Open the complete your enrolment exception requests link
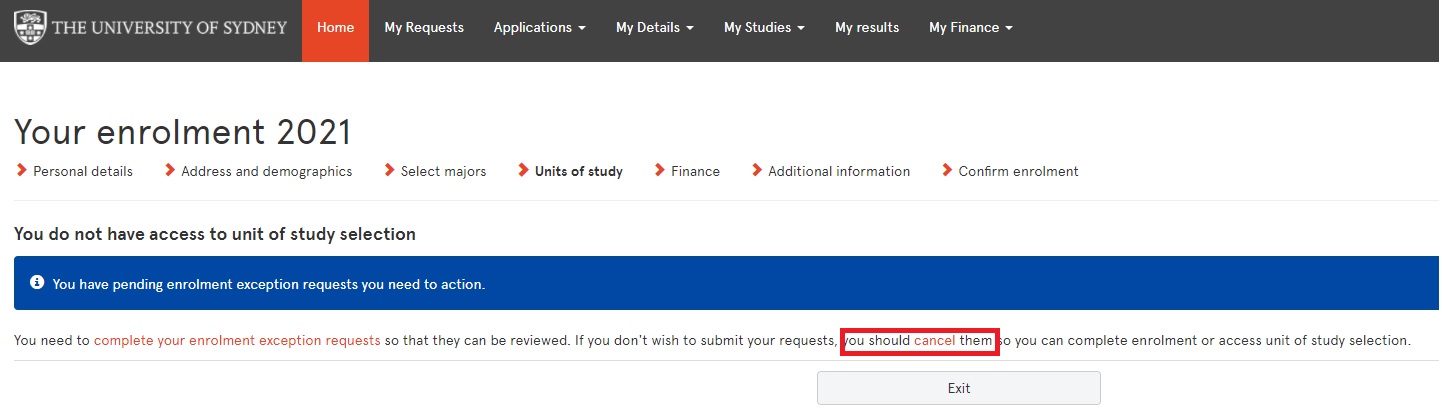 (x=237, y=341)
